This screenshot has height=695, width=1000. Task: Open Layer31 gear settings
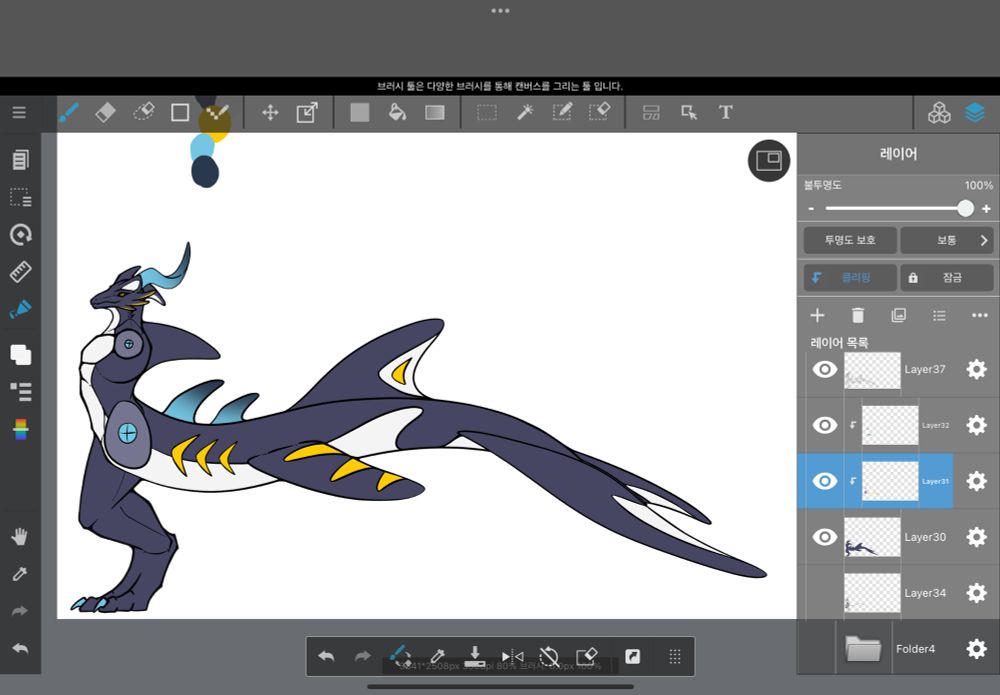click(x=976, y=481)
